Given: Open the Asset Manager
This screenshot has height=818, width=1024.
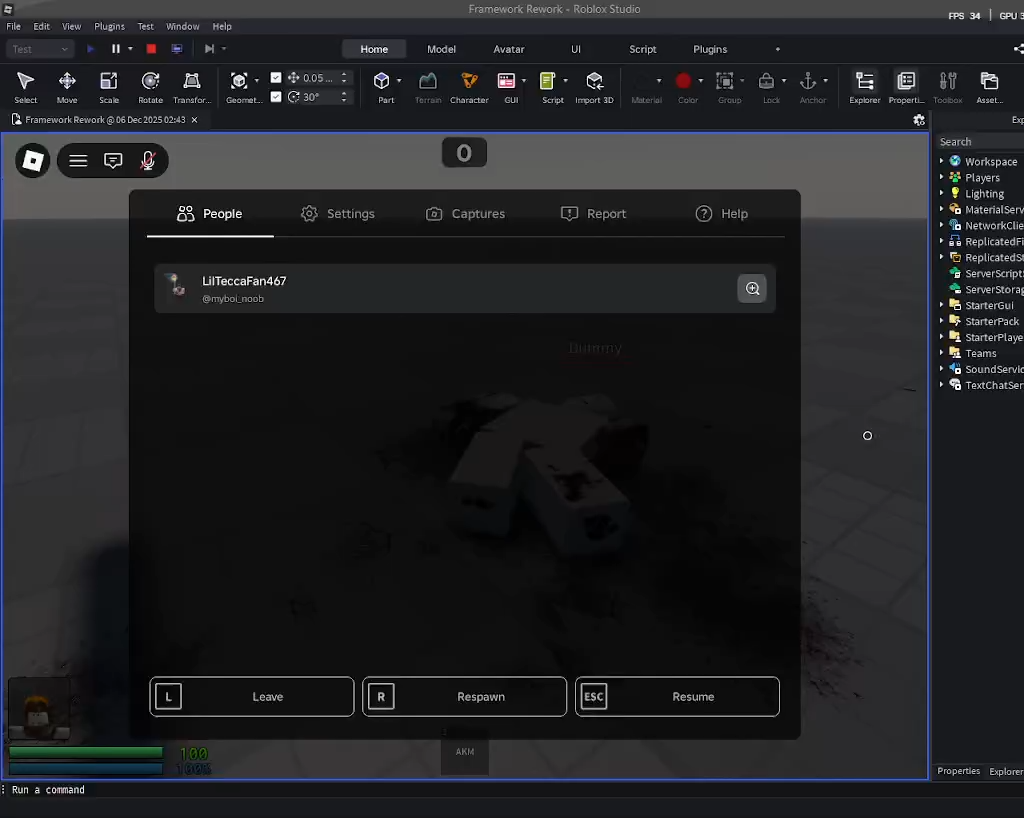Looking at the screenshot, I should click(x=989, y=88).
